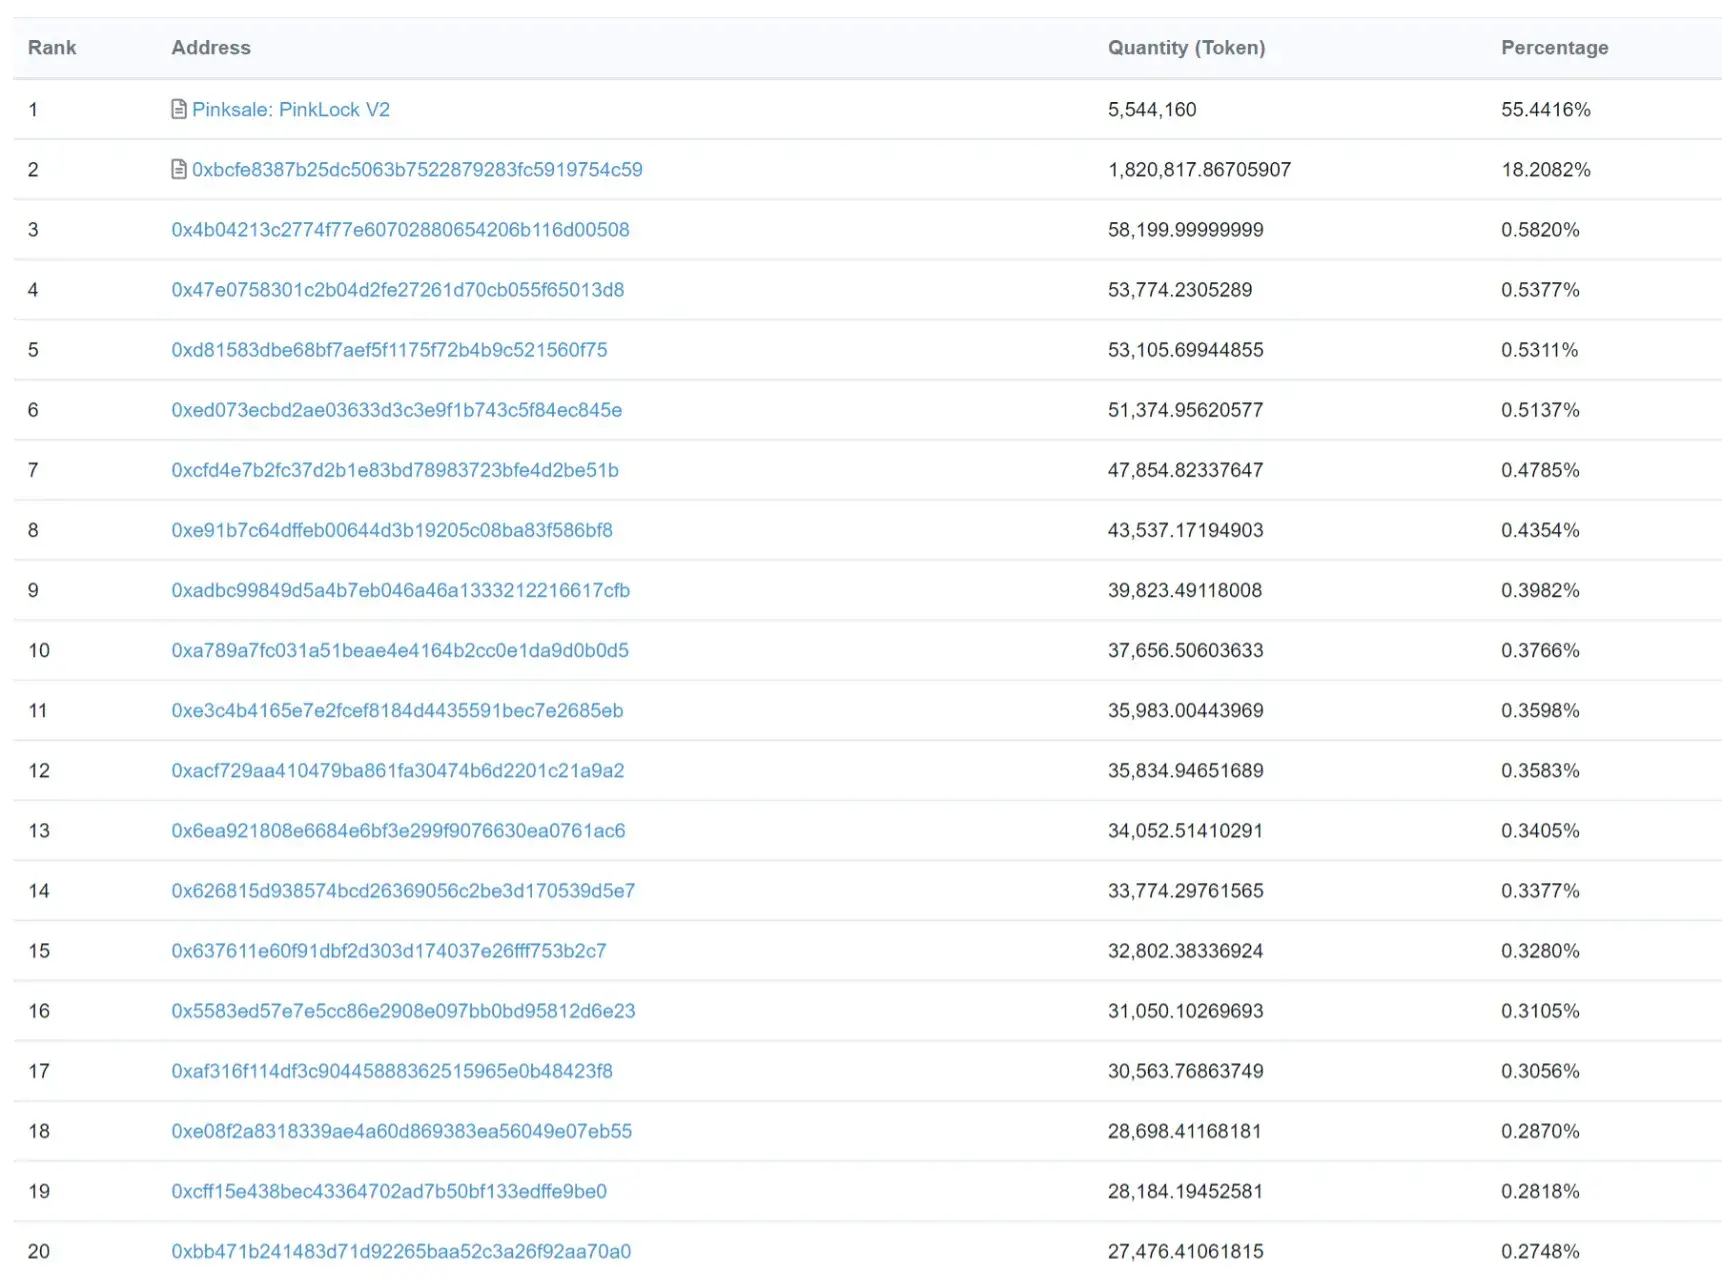Image resolution: width=1722 pixels, height=1279 pixels.
Task: Select percentage 0.3766%
Action: (1540, 649)
